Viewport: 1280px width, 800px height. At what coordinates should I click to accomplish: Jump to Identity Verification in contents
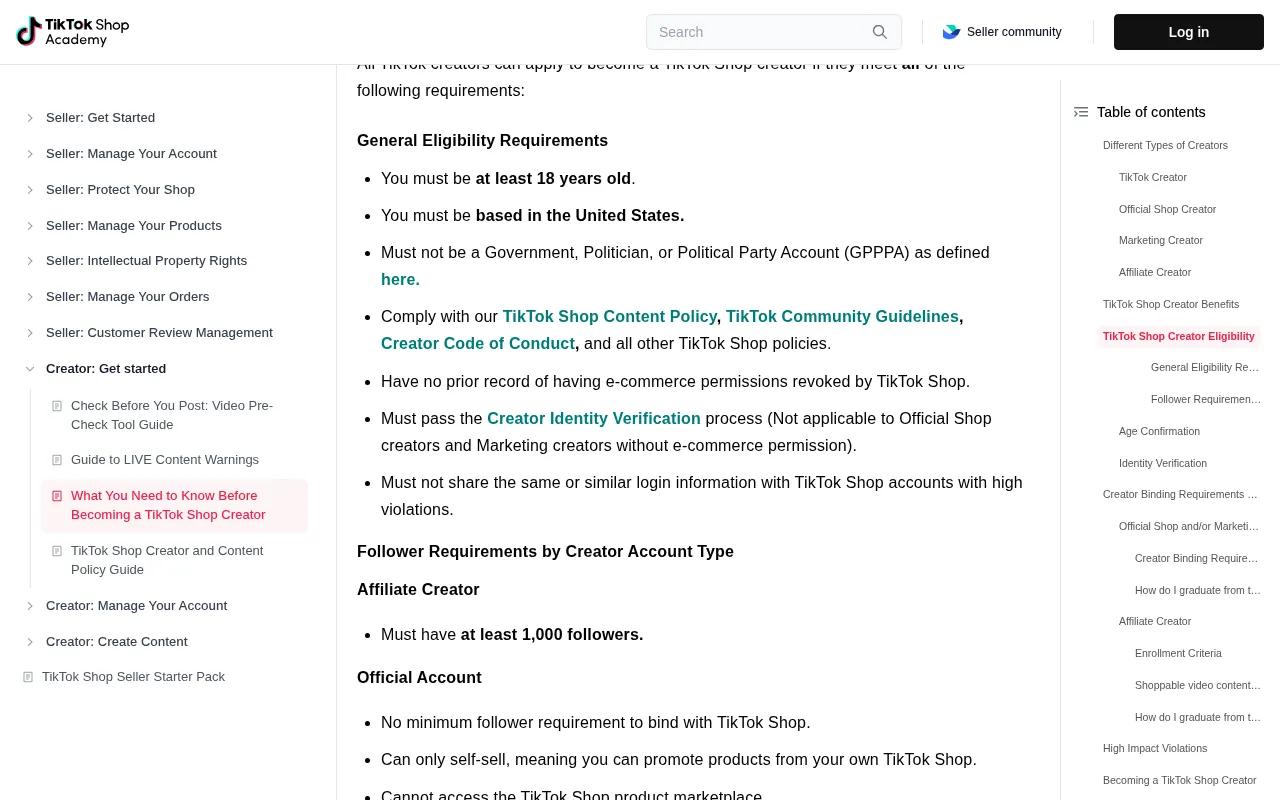[x=1163, y=464]
